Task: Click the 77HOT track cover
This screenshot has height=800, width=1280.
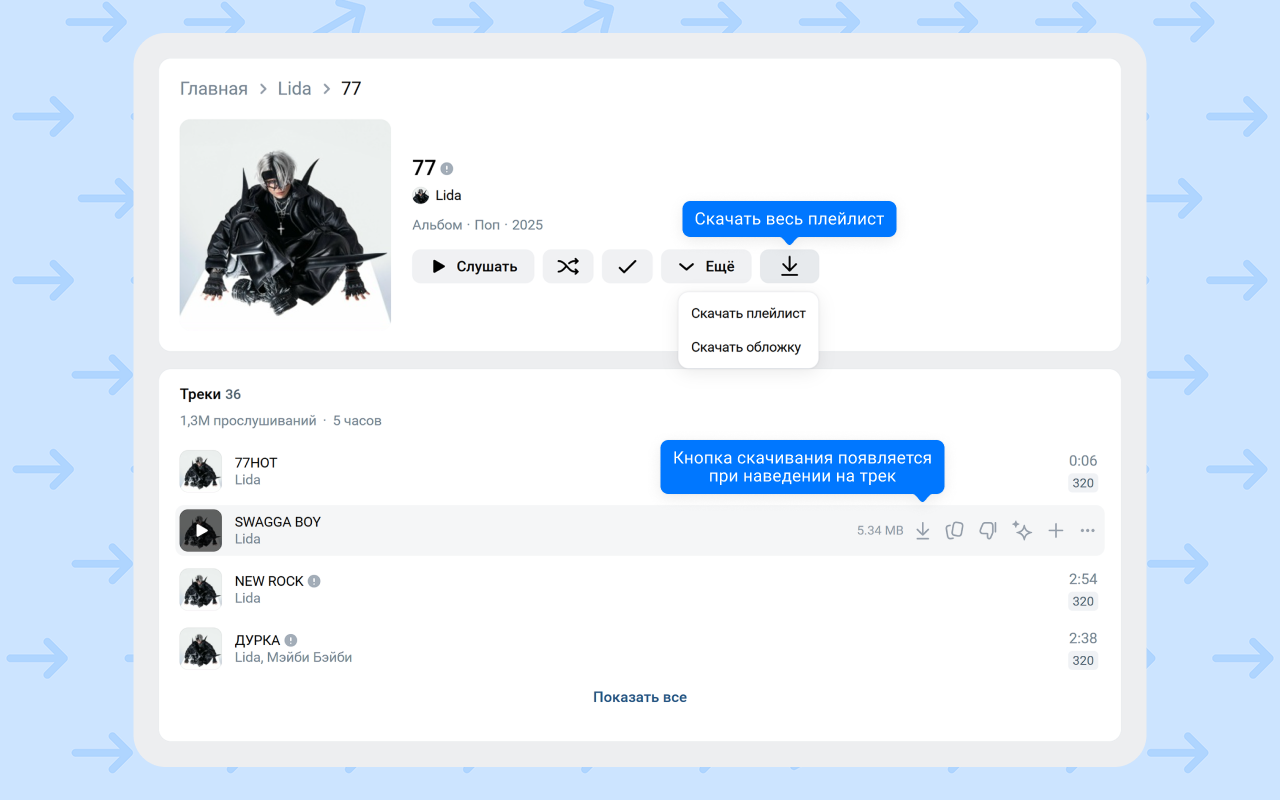Action: click(x=201, y=471)
